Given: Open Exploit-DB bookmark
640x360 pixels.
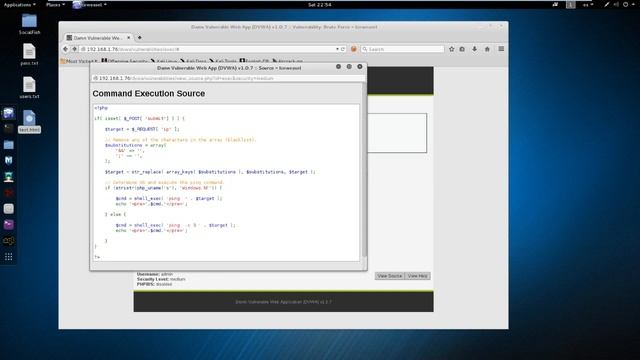Looking at the screenshot, I should (x=254, y=61).
